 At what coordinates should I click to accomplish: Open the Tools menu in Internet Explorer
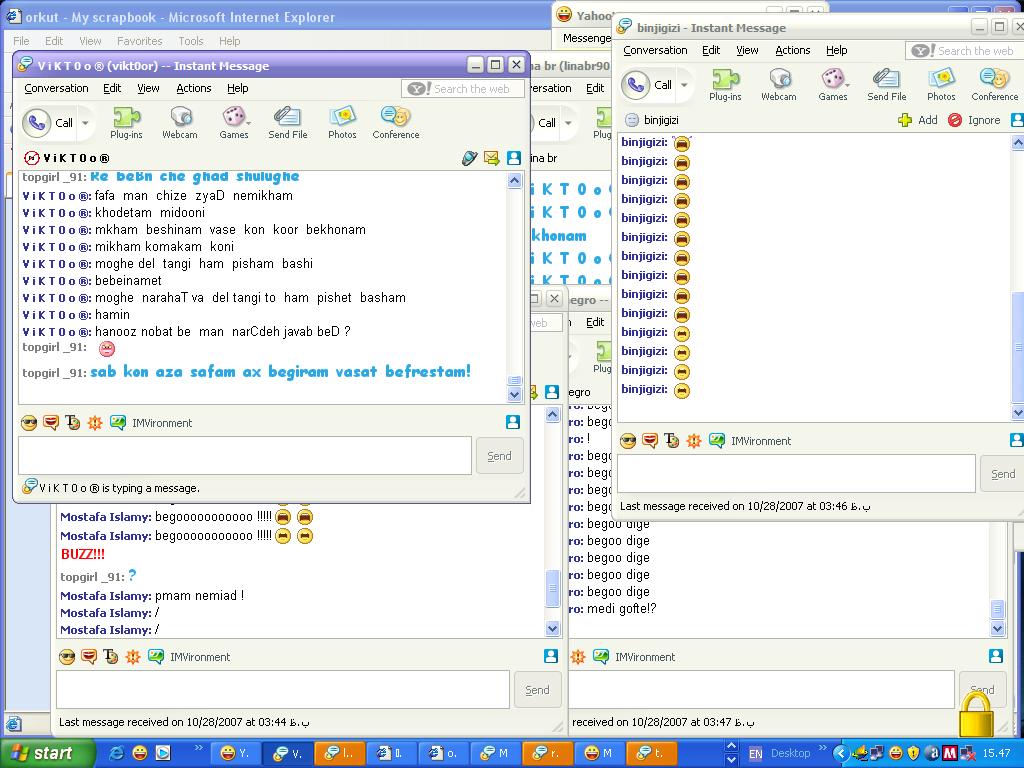(x=191, y=41)
